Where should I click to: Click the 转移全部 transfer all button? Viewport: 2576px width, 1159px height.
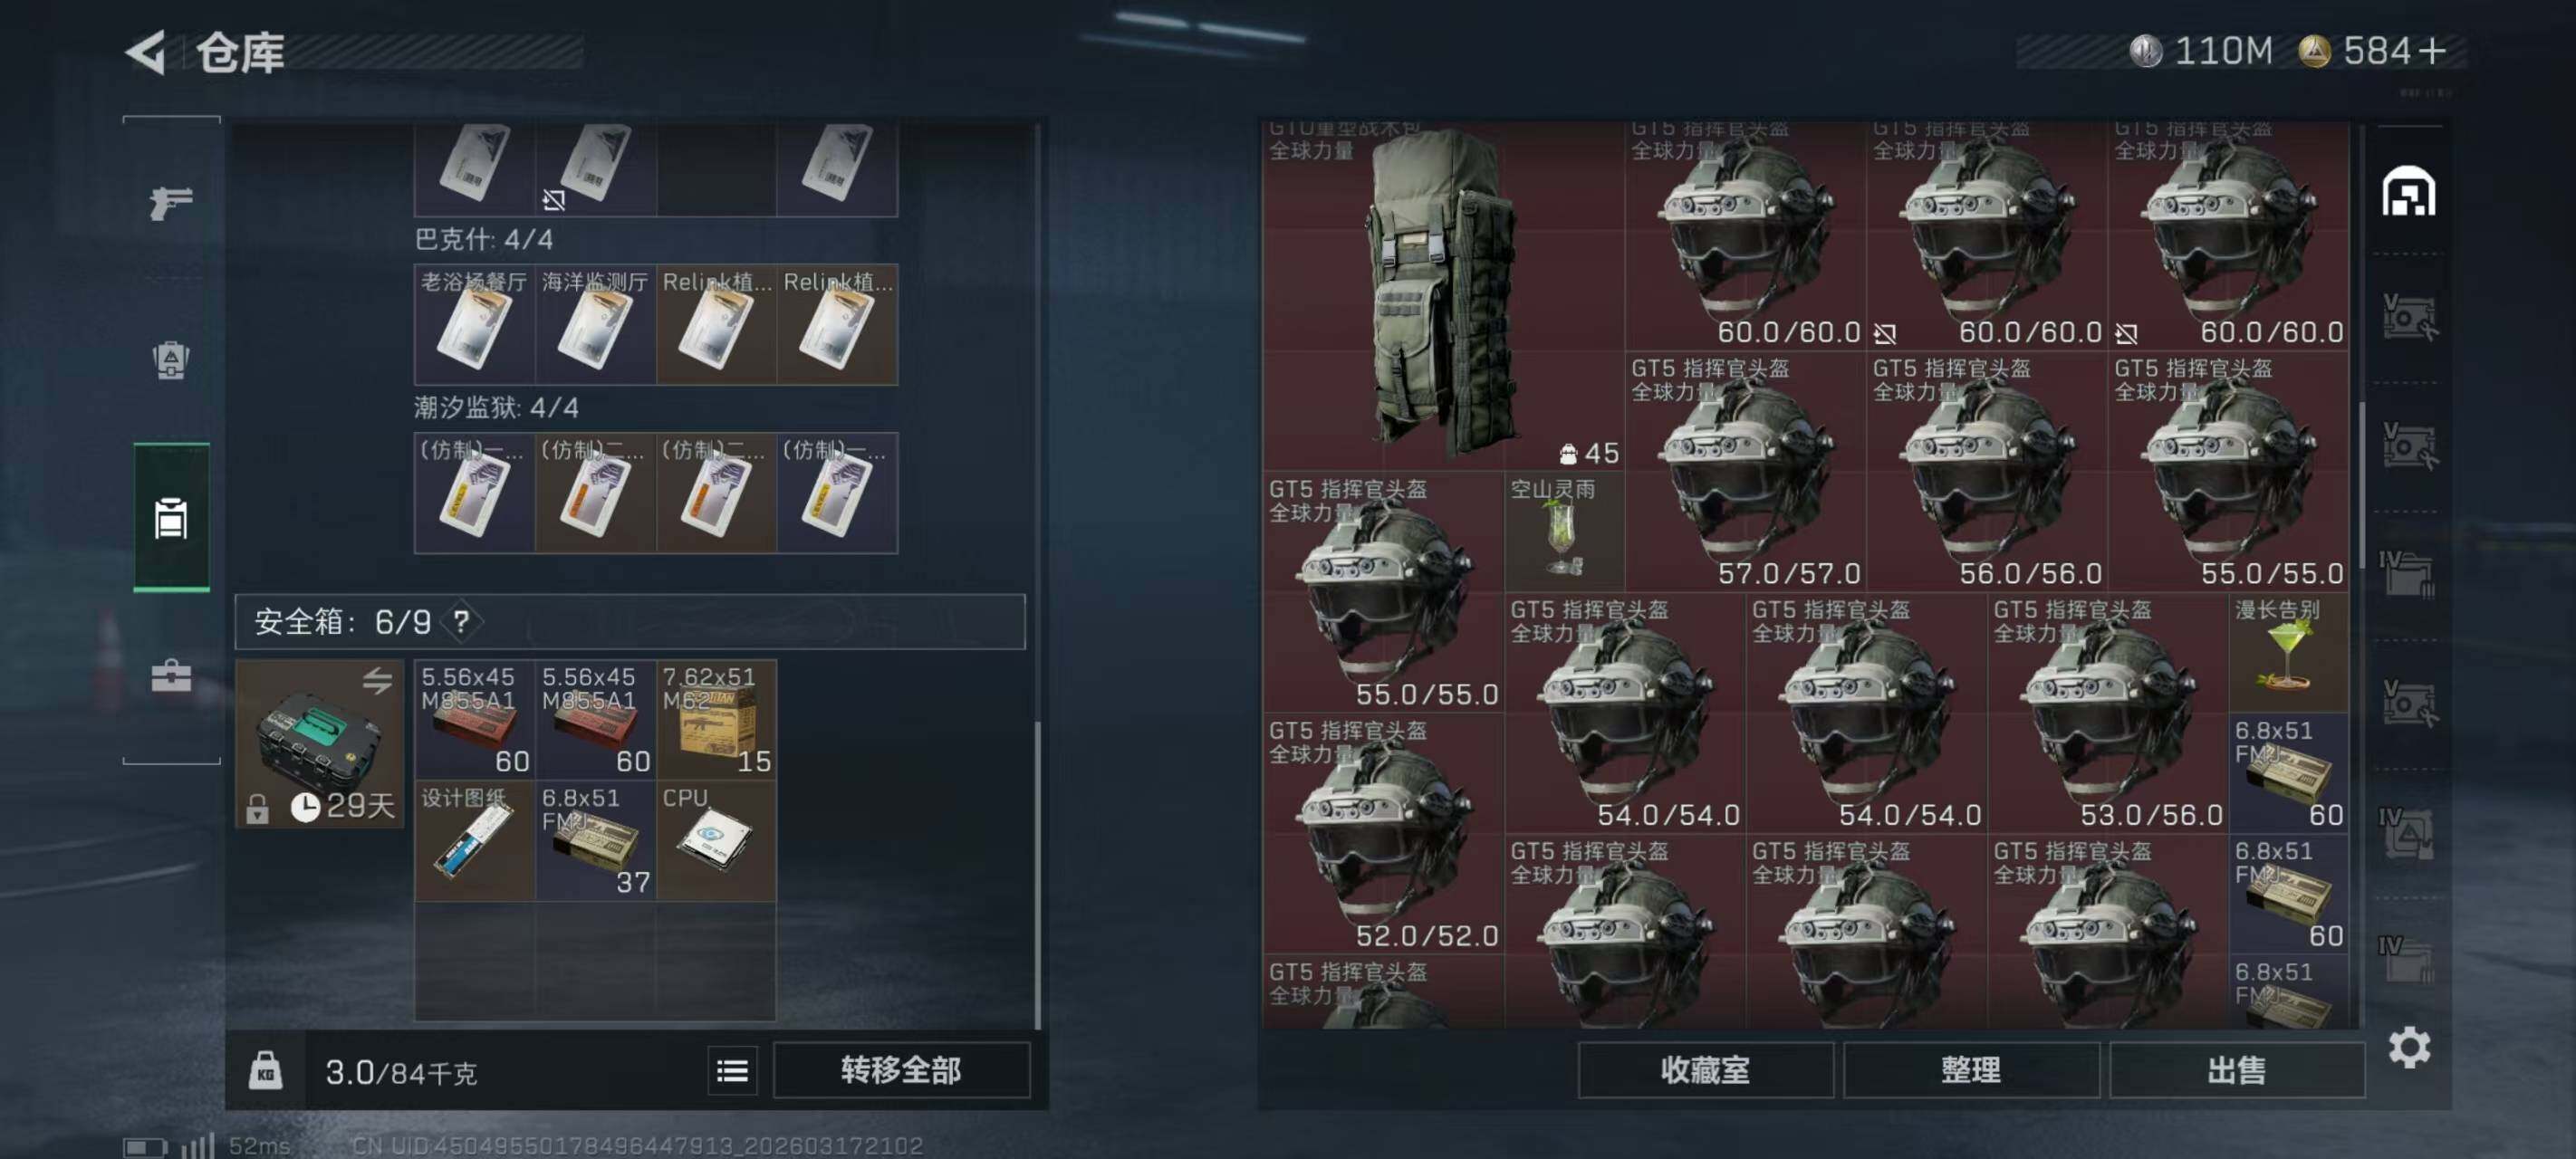(901, 1070)
